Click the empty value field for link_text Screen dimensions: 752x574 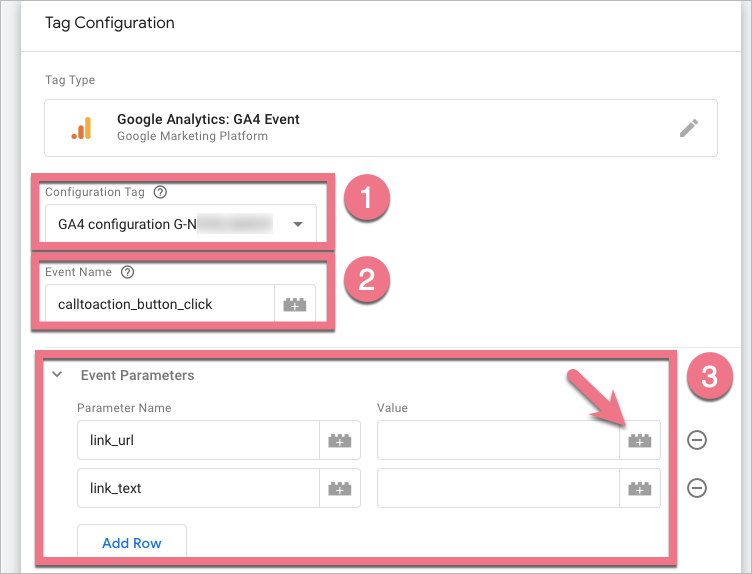[x=498, y=488]
